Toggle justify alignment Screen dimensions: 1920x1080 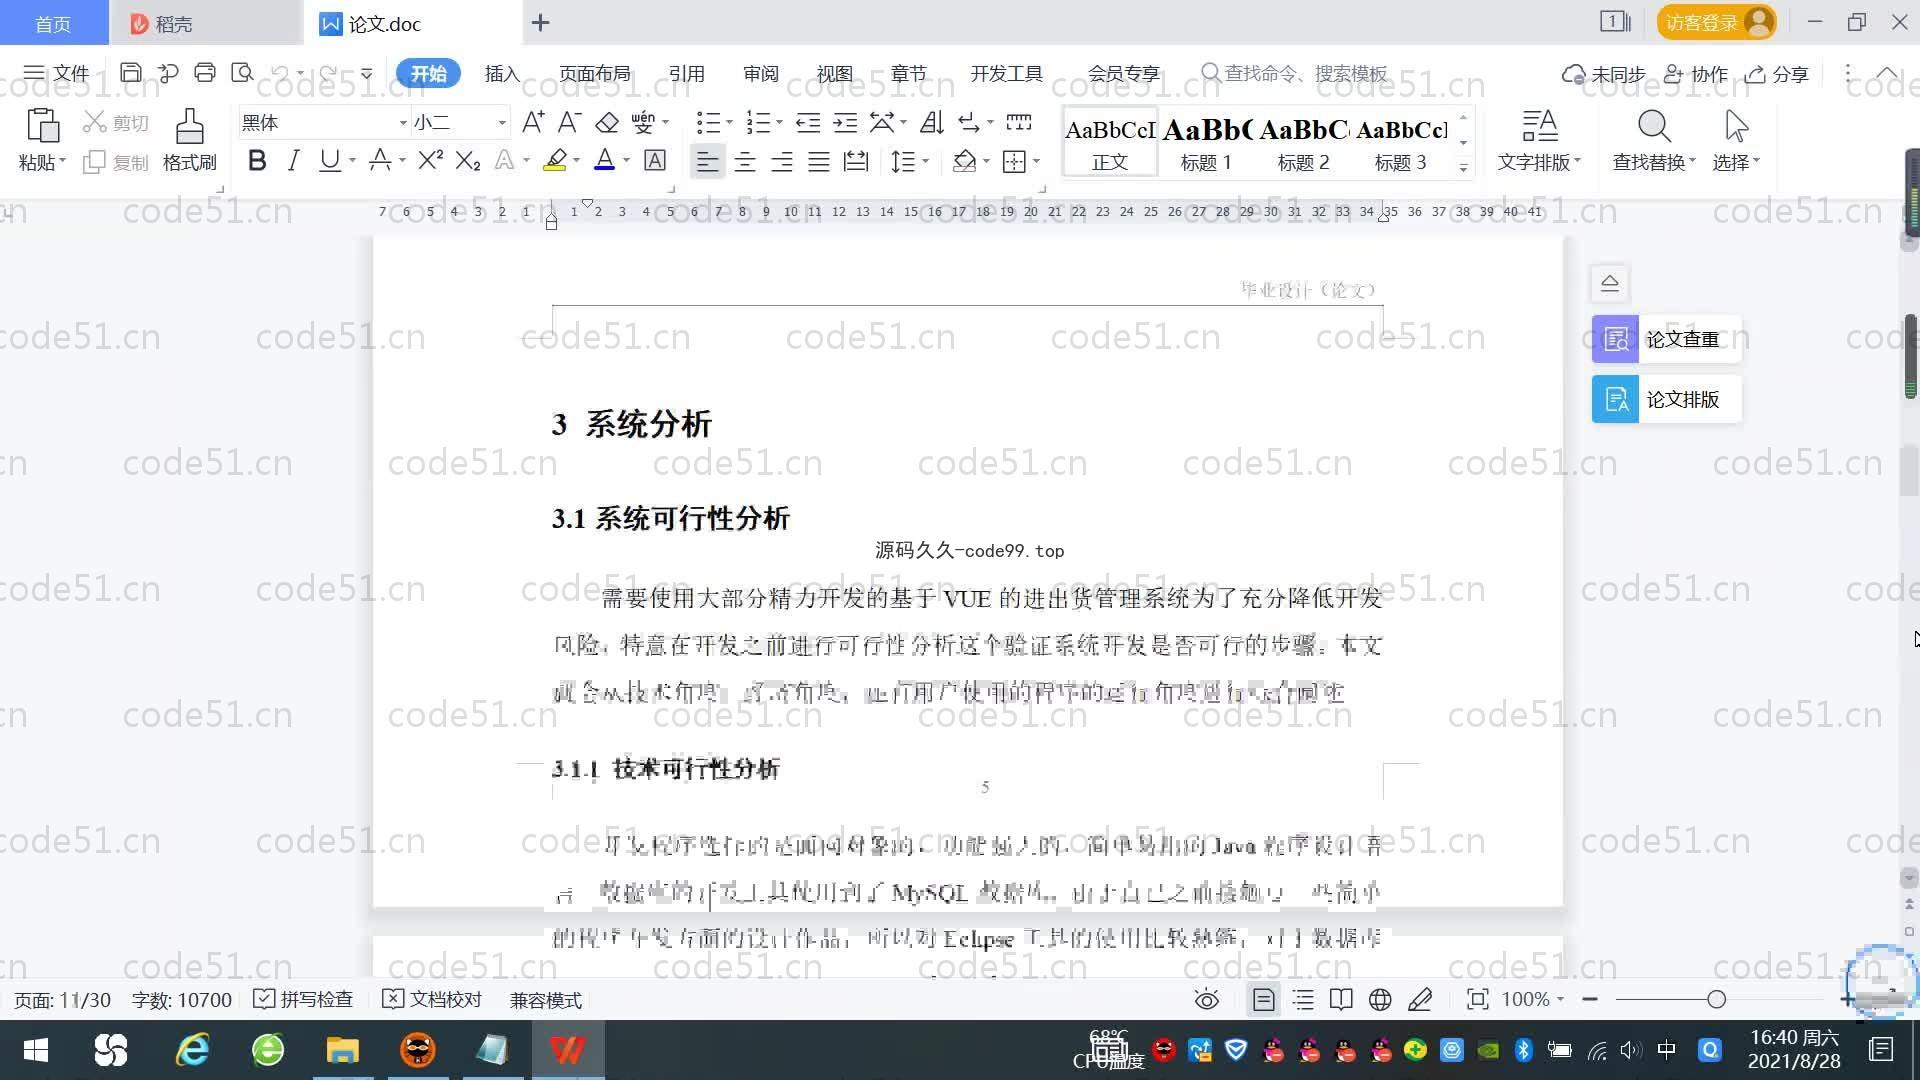[819, 161]
